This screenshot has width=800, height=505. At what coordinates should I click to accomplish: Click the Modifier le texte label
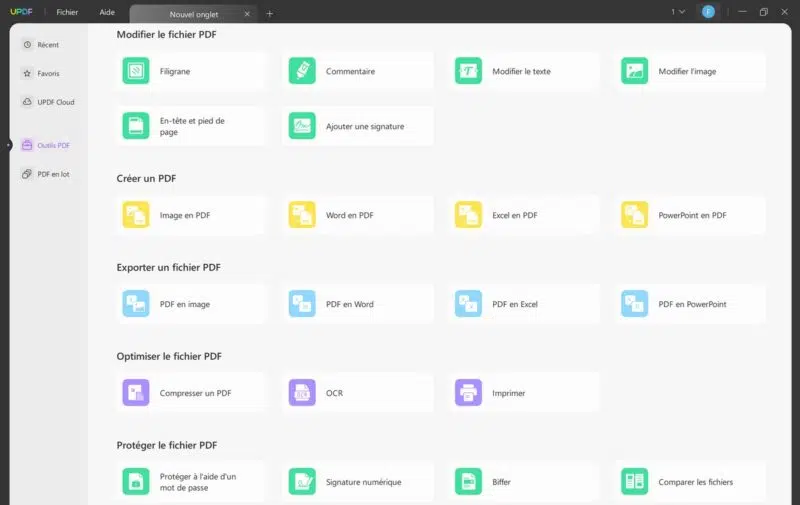[521, 71]
